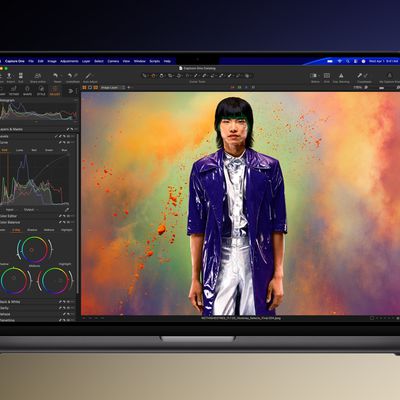Click the zoom slider above the viewer
Image resolution: width=400 pixels, height=400 pixels.
(x=382, y=88)
